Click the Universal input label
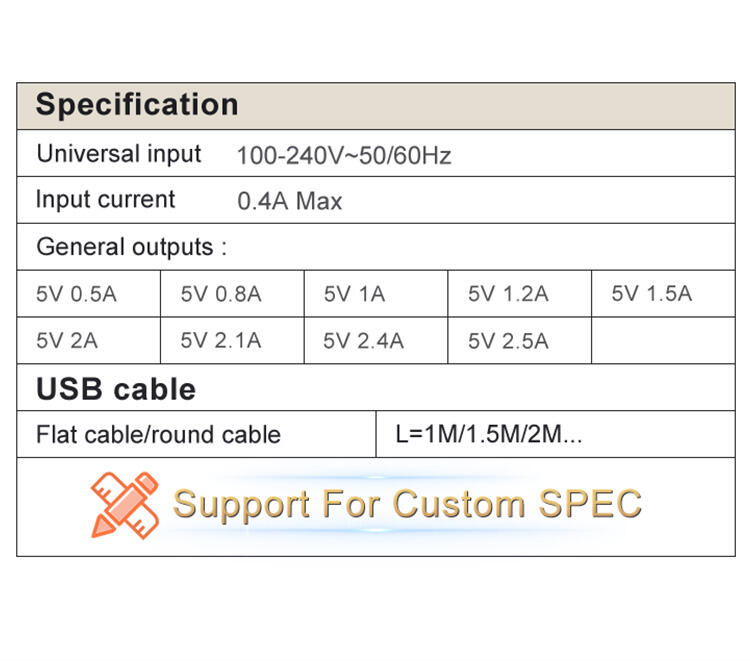This screenshot has height=661, width=750. pos(119,154)
